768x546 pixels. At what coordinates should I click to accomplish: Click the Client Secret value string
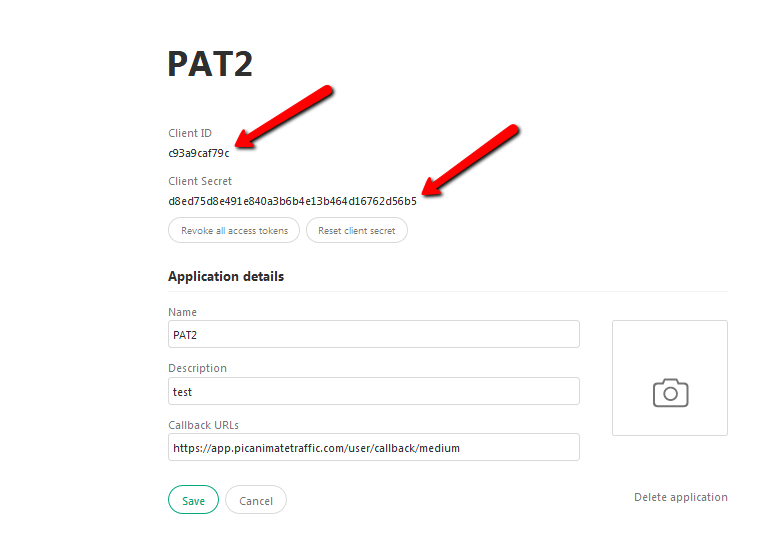292,201
